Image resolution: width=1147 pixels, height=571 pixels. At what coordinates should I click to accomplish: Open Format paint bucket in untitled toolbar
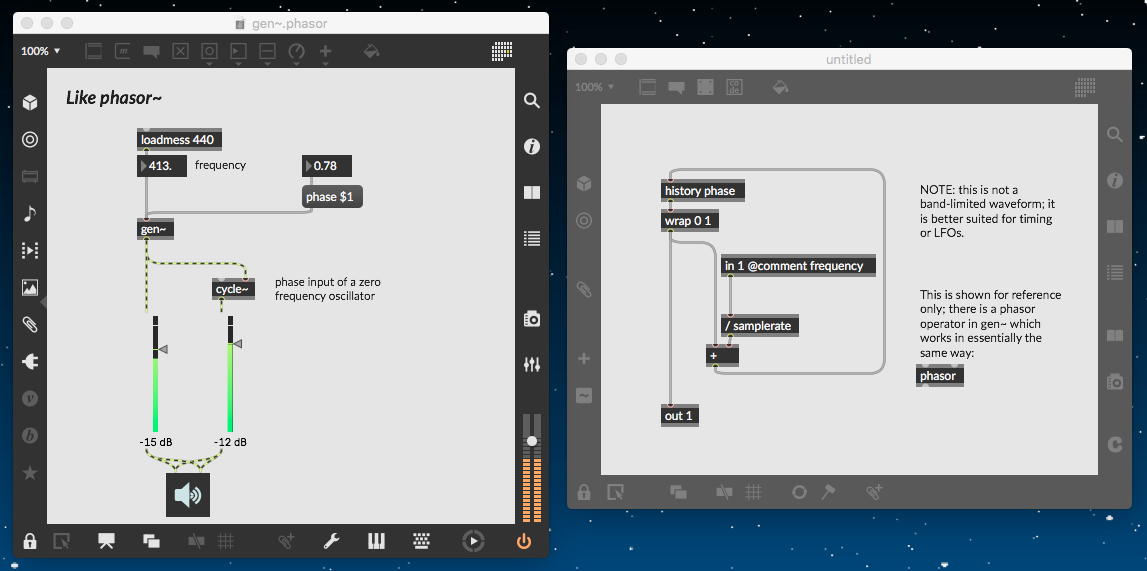click(x=781, y=87)
